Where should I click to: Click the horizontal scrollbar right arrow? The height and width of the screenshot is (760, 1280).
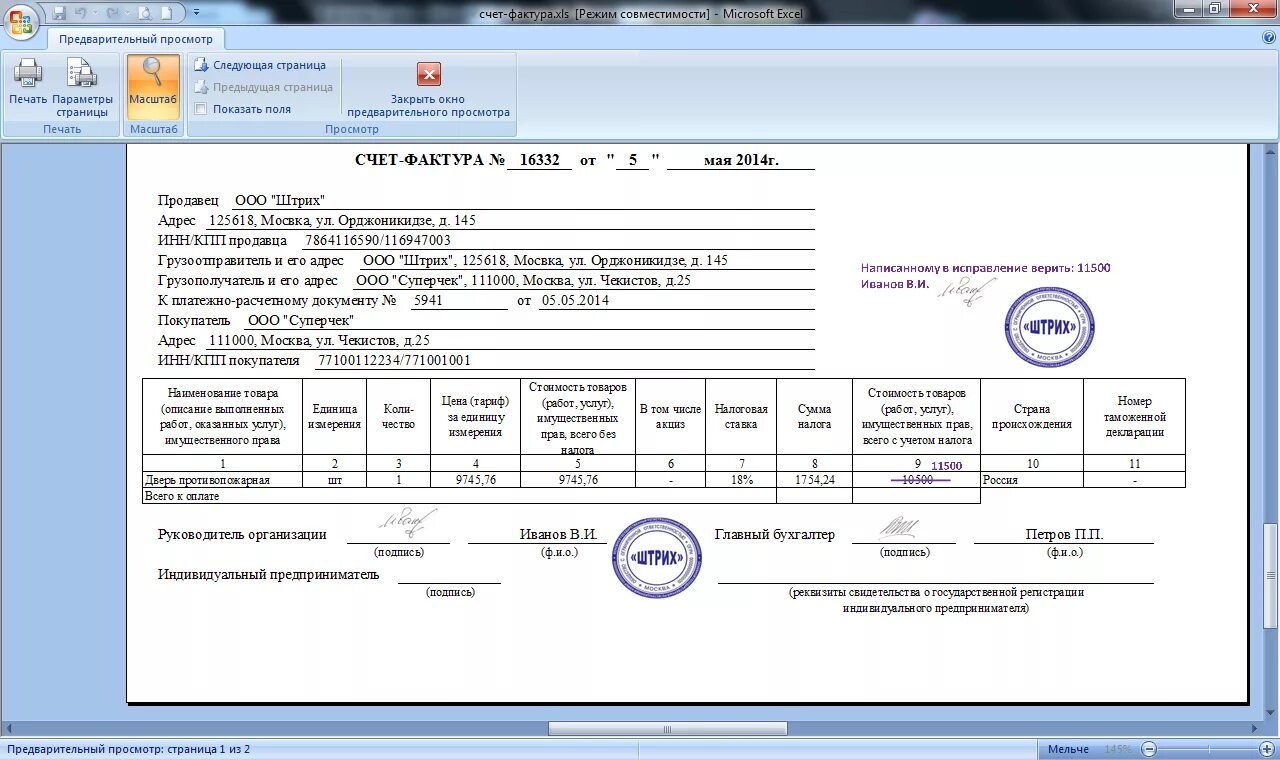(x=1255, y=728)
